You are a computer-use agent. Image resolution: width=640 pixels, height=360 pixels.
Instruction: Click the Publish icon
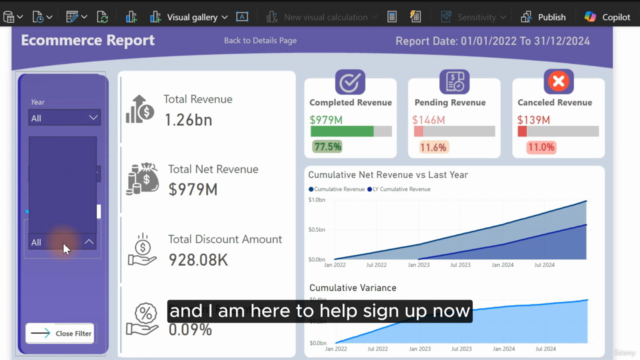pos(526,17)
